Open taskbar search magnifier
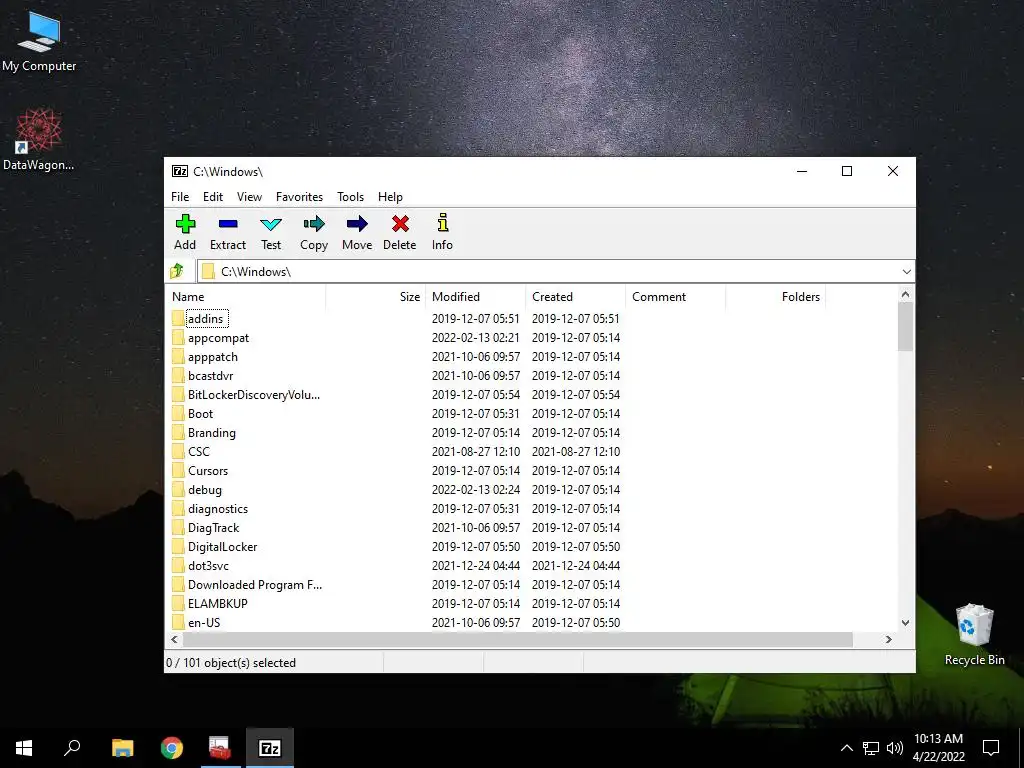The height and width of the screenshot is (768, 1024). [72, 748]
